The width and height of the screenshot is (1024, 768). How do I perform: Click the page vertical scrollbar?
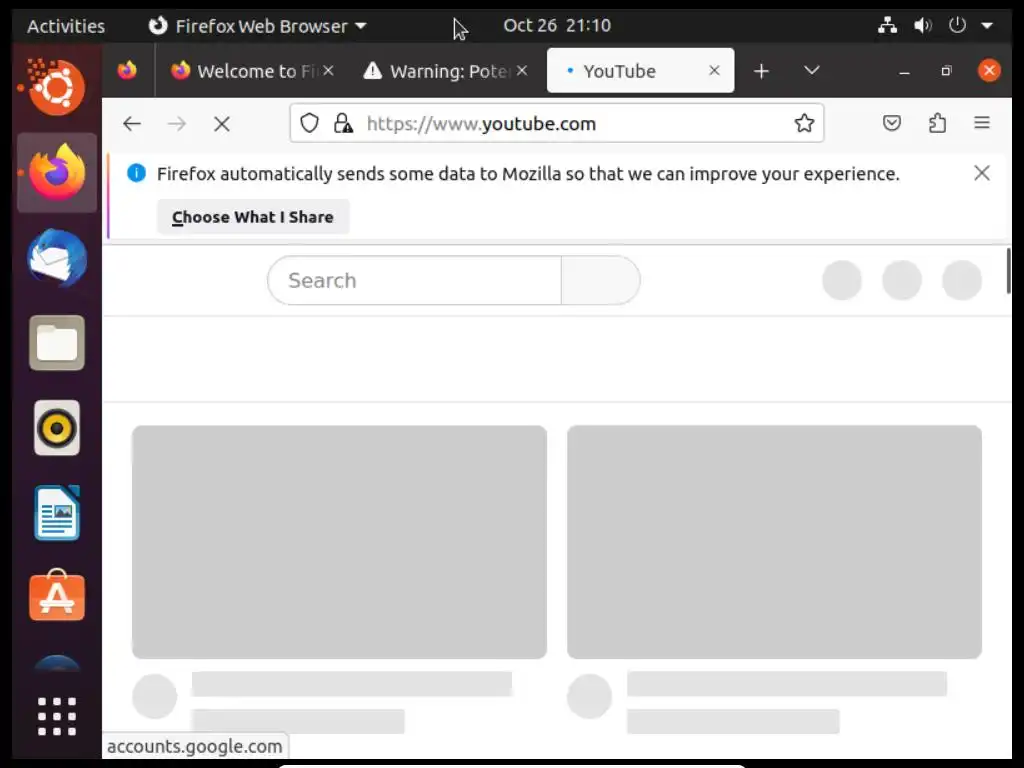click(1008, 270)
